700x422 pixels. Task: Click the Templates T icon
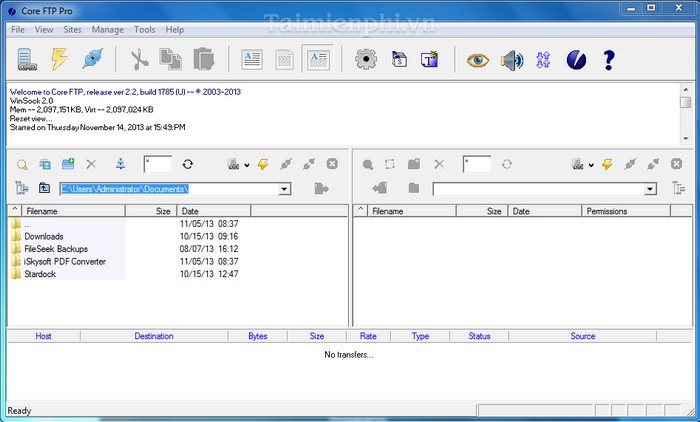pyautogui.click(x=429, y=59)
